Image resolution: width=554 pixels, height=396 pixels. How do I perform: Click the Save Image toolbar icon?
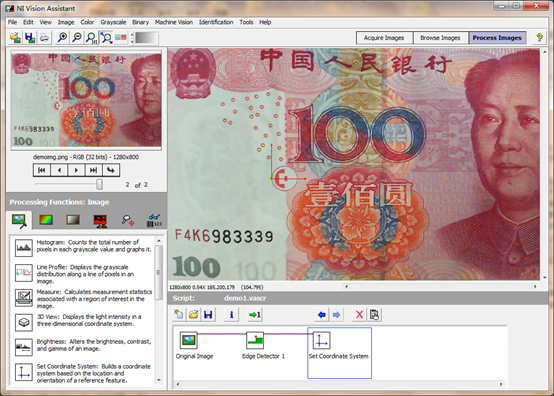(x=30, y=37)
